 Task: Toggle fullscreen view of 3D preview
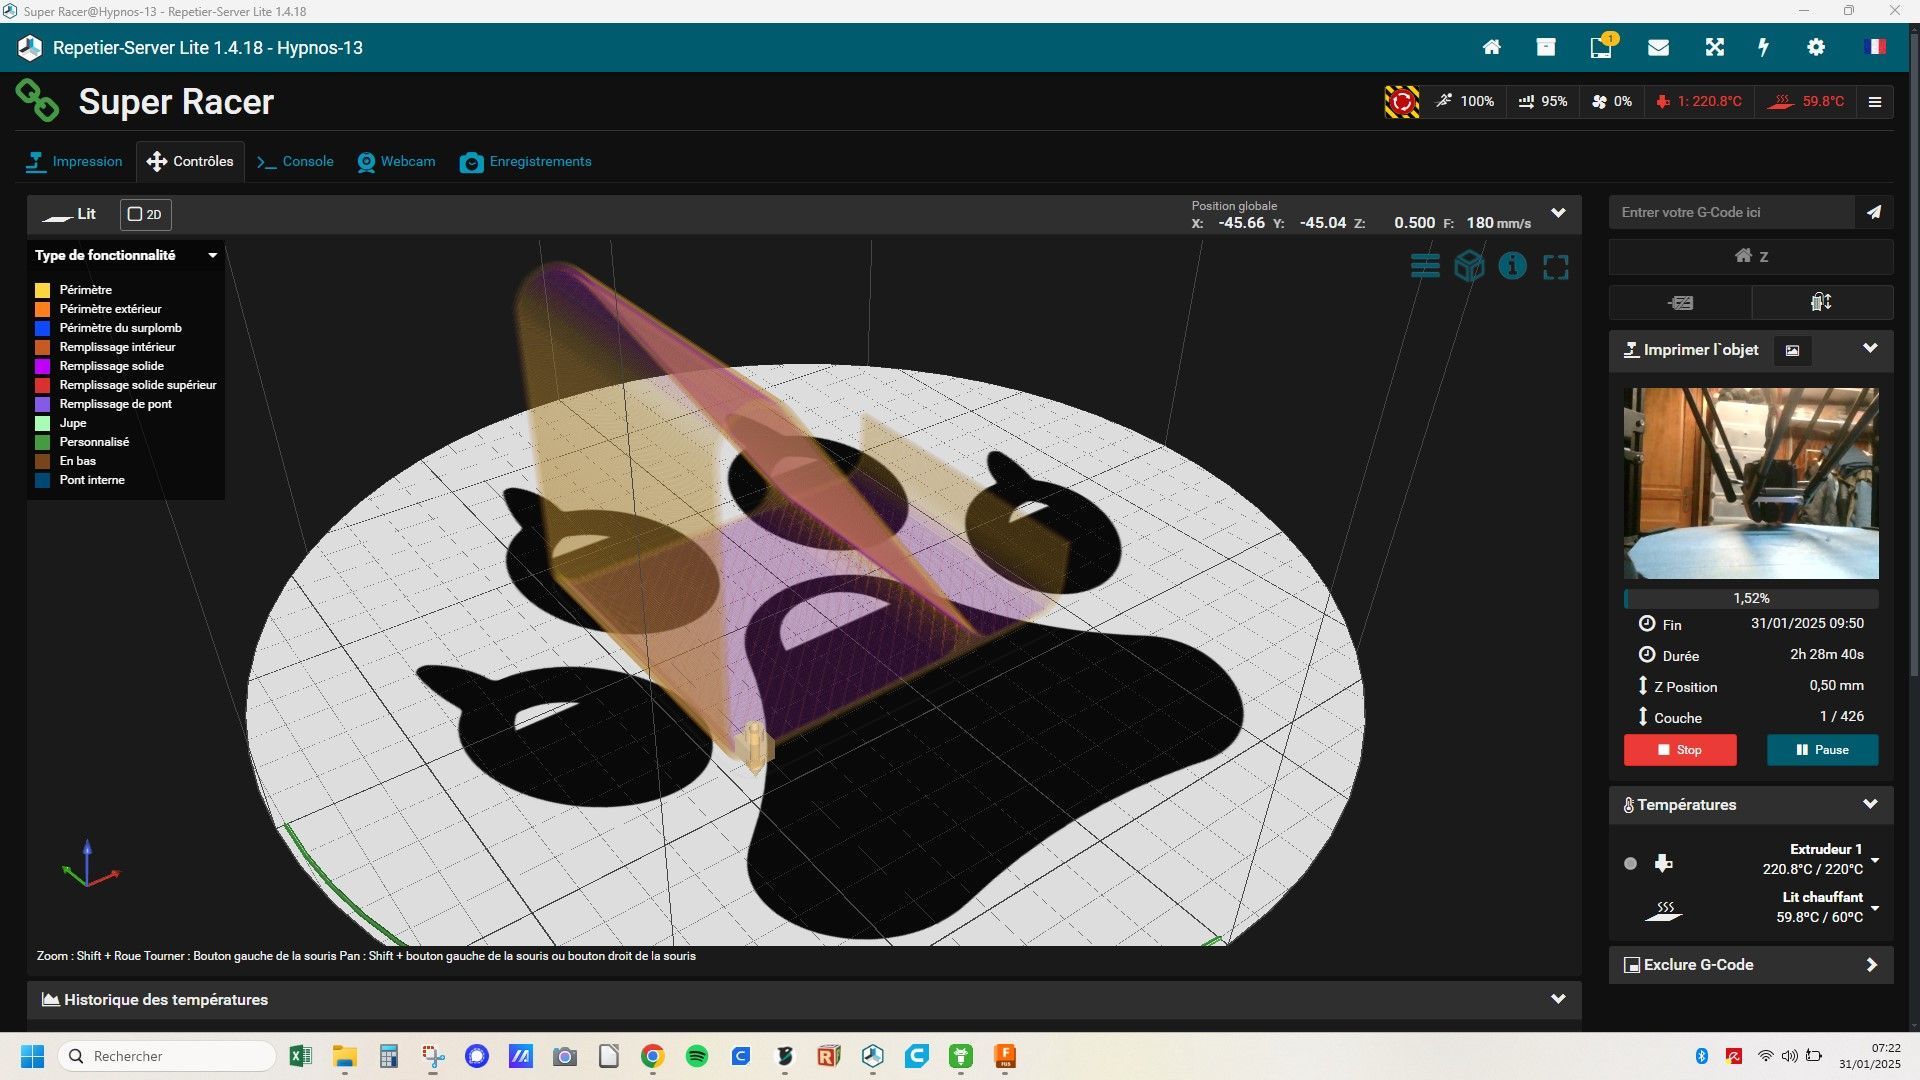coord(1556,267)
